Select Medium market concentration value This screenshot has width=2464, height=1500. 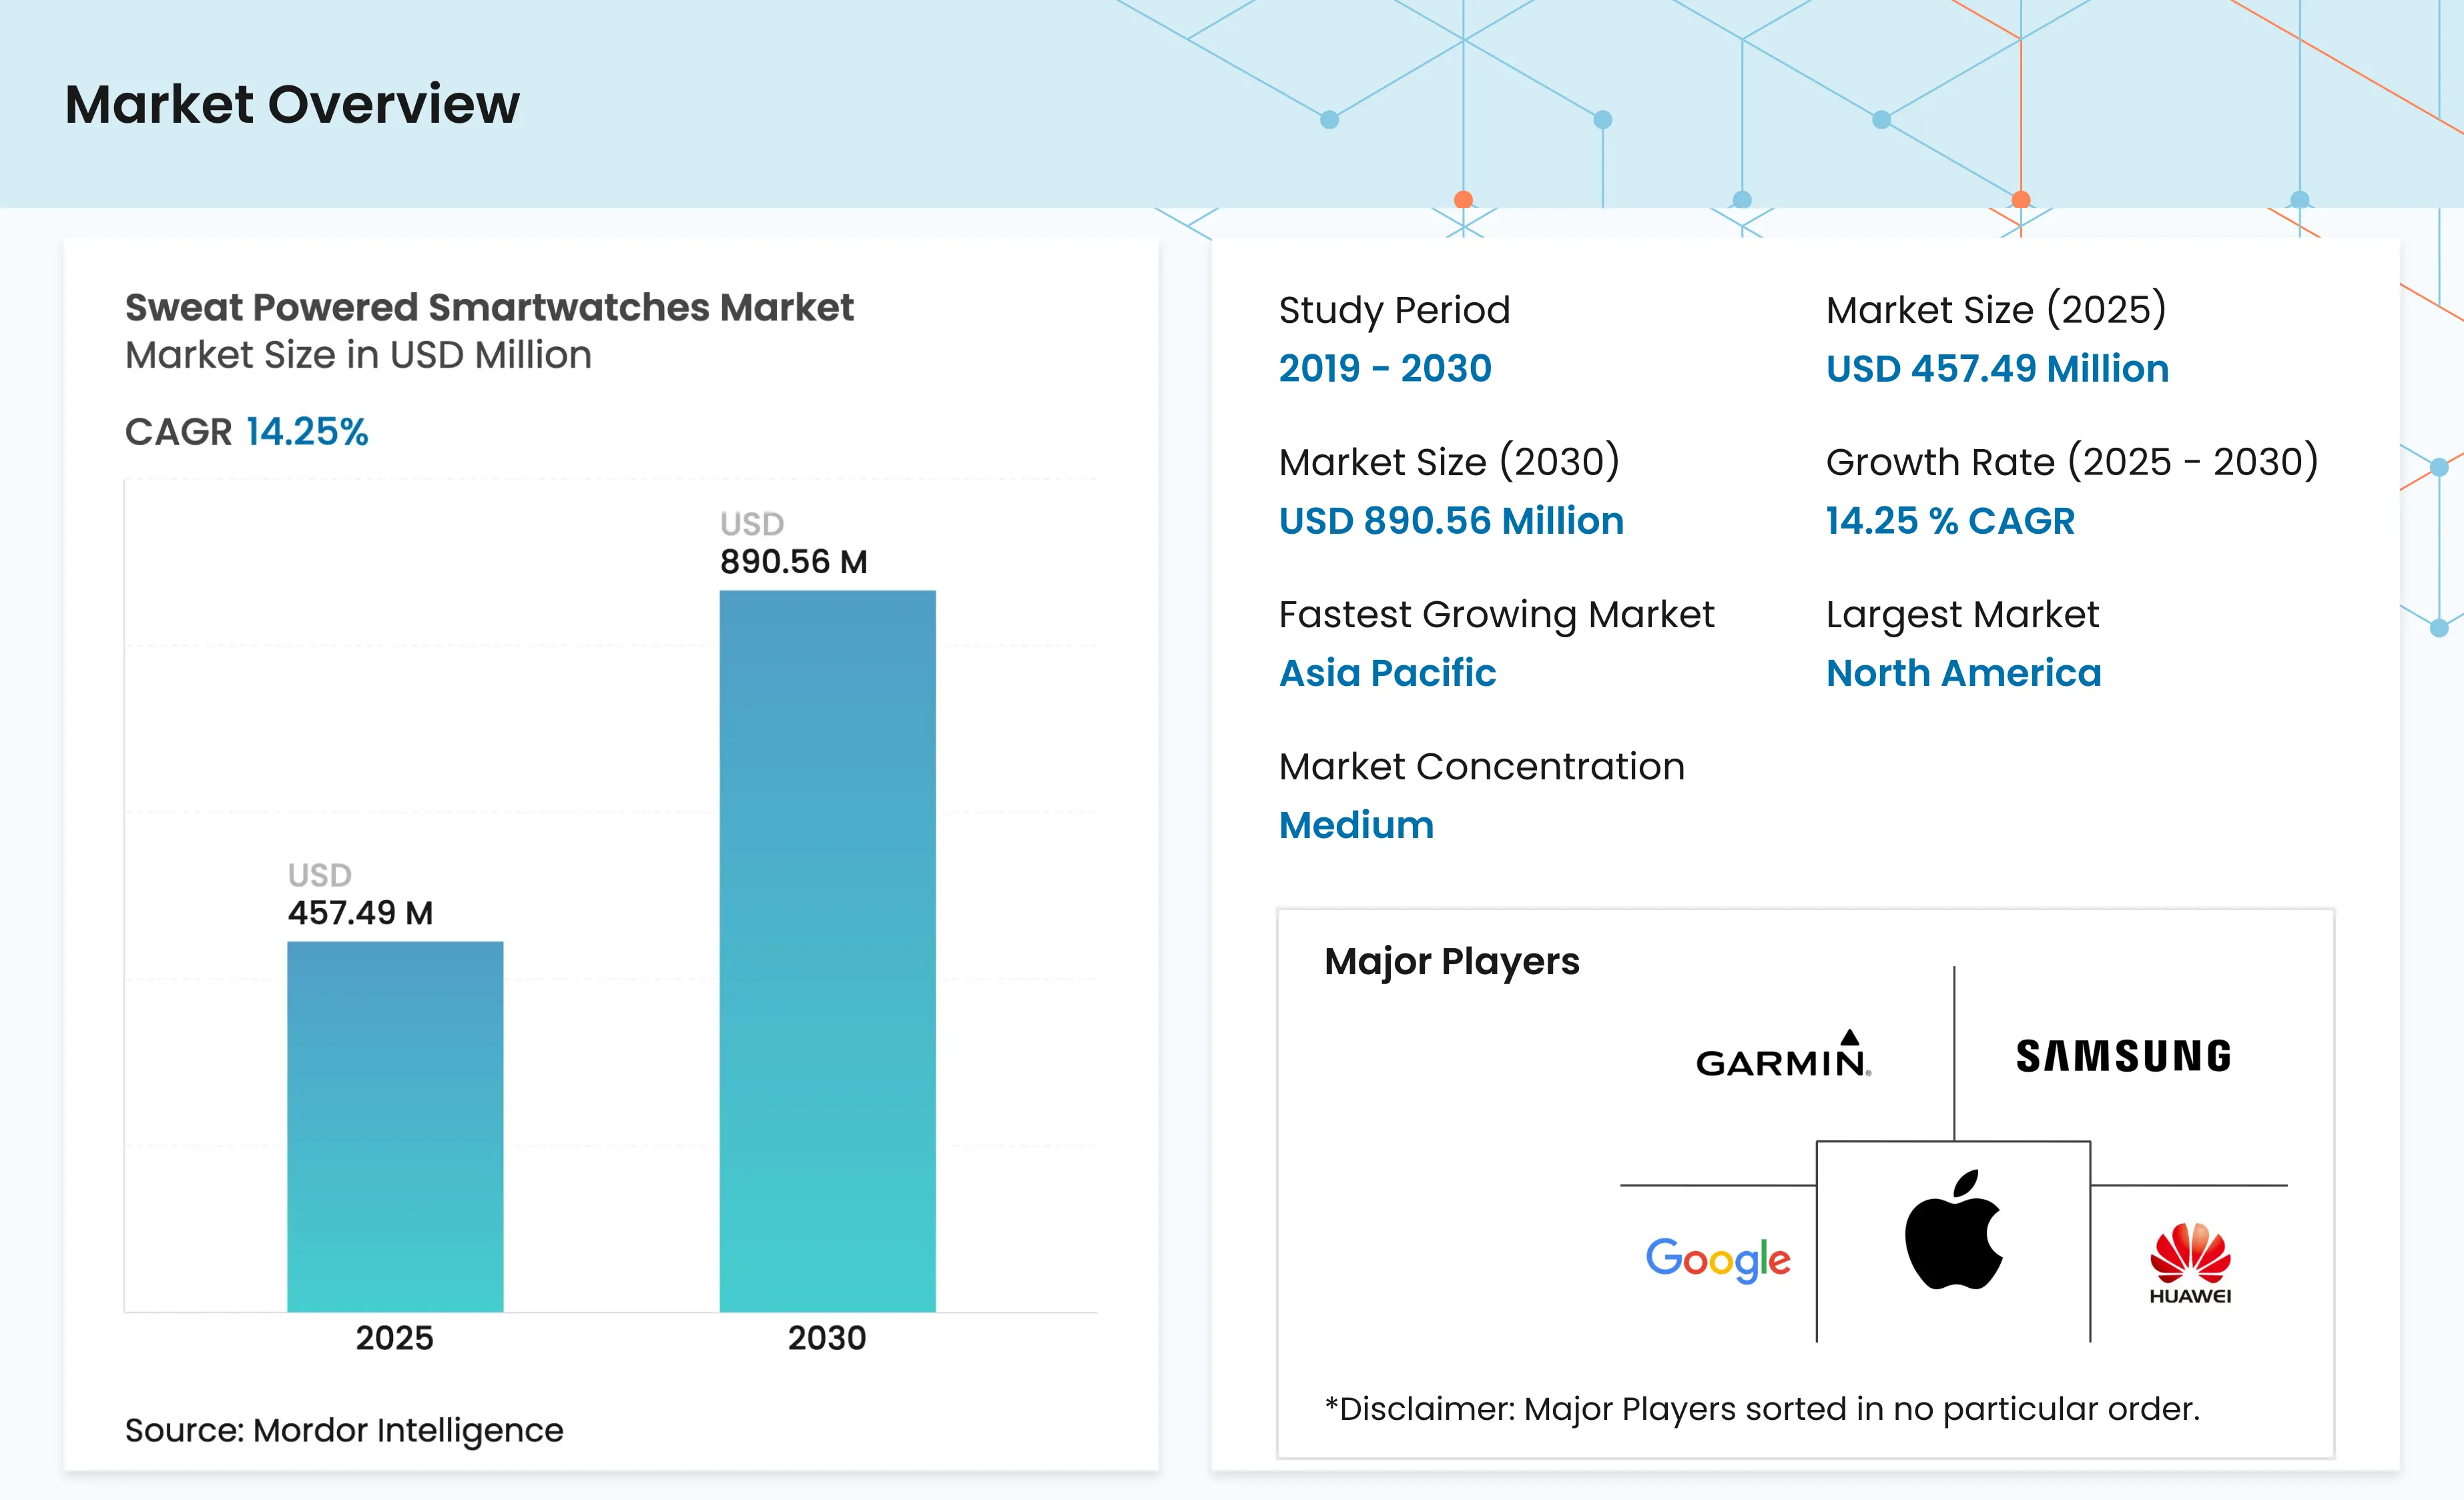(x=1356, y=825)
